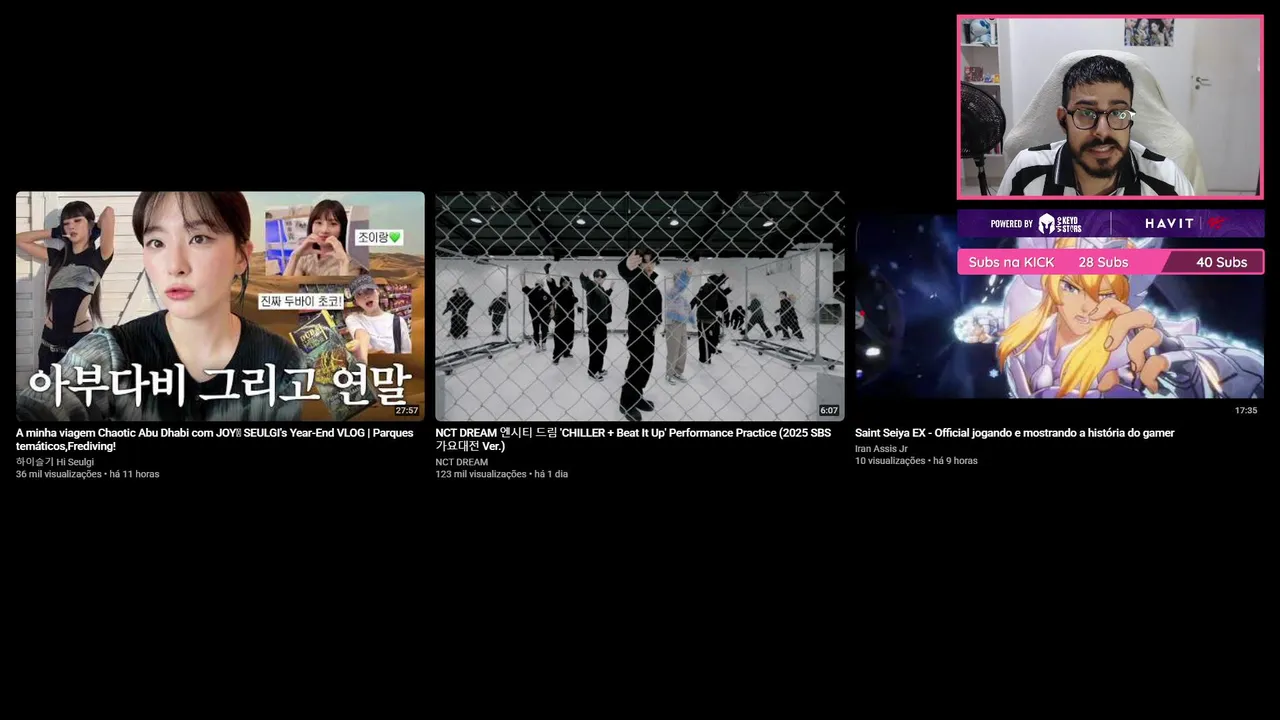Screen dimensions: 1280x720
Task: Open the Seulgi Abu Dhabi vlog thumbnail
Action: [220, 306]
